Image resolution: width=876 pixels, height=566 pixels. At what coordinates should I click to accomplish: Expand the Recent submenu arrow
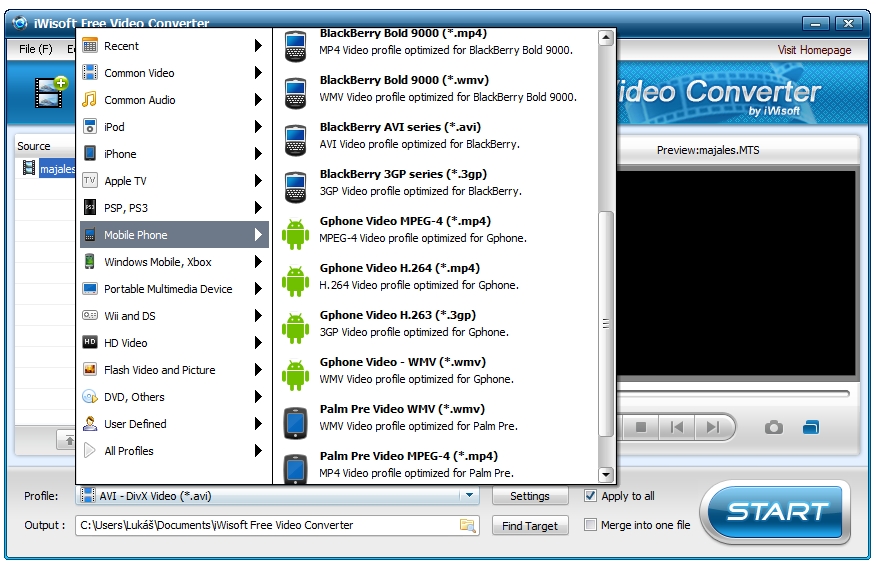pyautogui.click(x=258, y=46)
